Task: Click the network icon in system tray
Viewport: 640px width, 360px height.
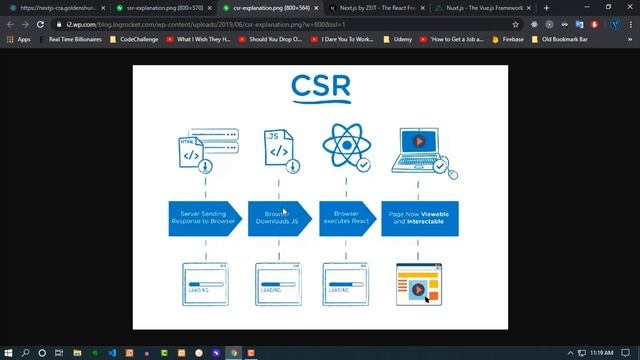Action: (x=582, y=353)
